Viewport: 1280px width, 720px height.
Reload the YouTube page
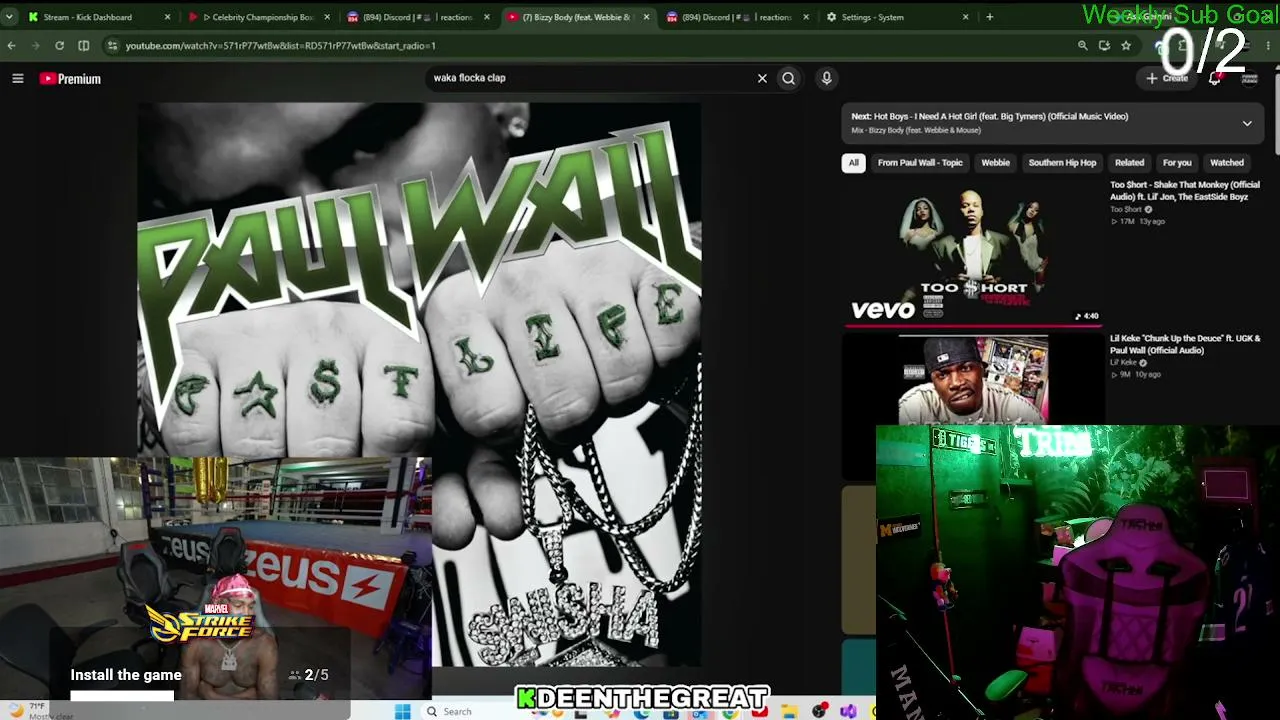click(60, 45)
